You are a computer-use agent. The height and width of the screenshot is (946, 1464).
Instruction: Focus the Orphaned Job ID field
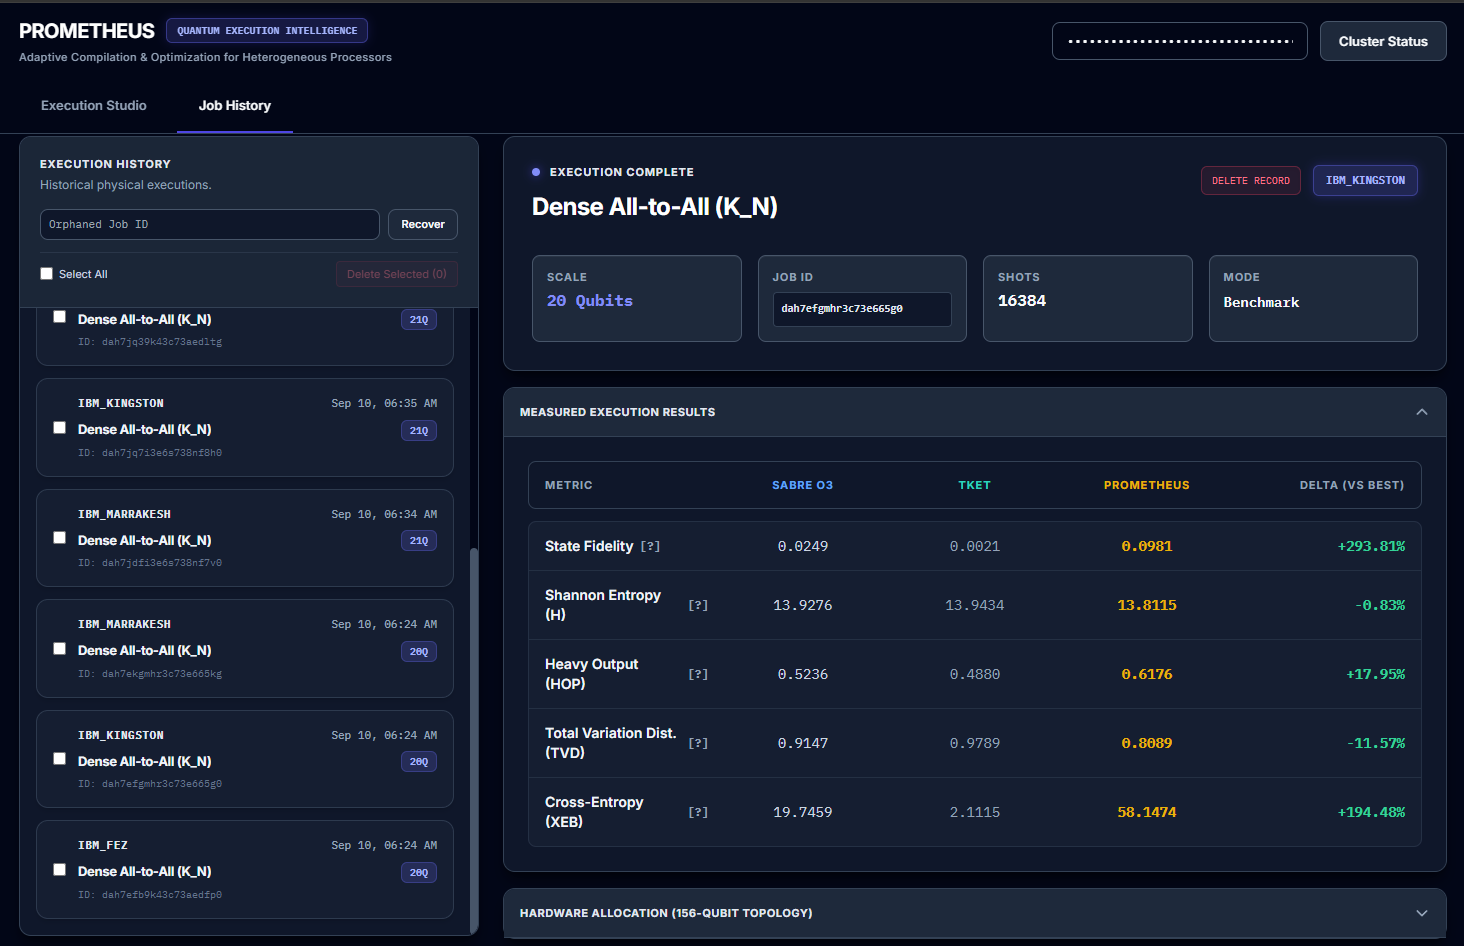[210, 224]
